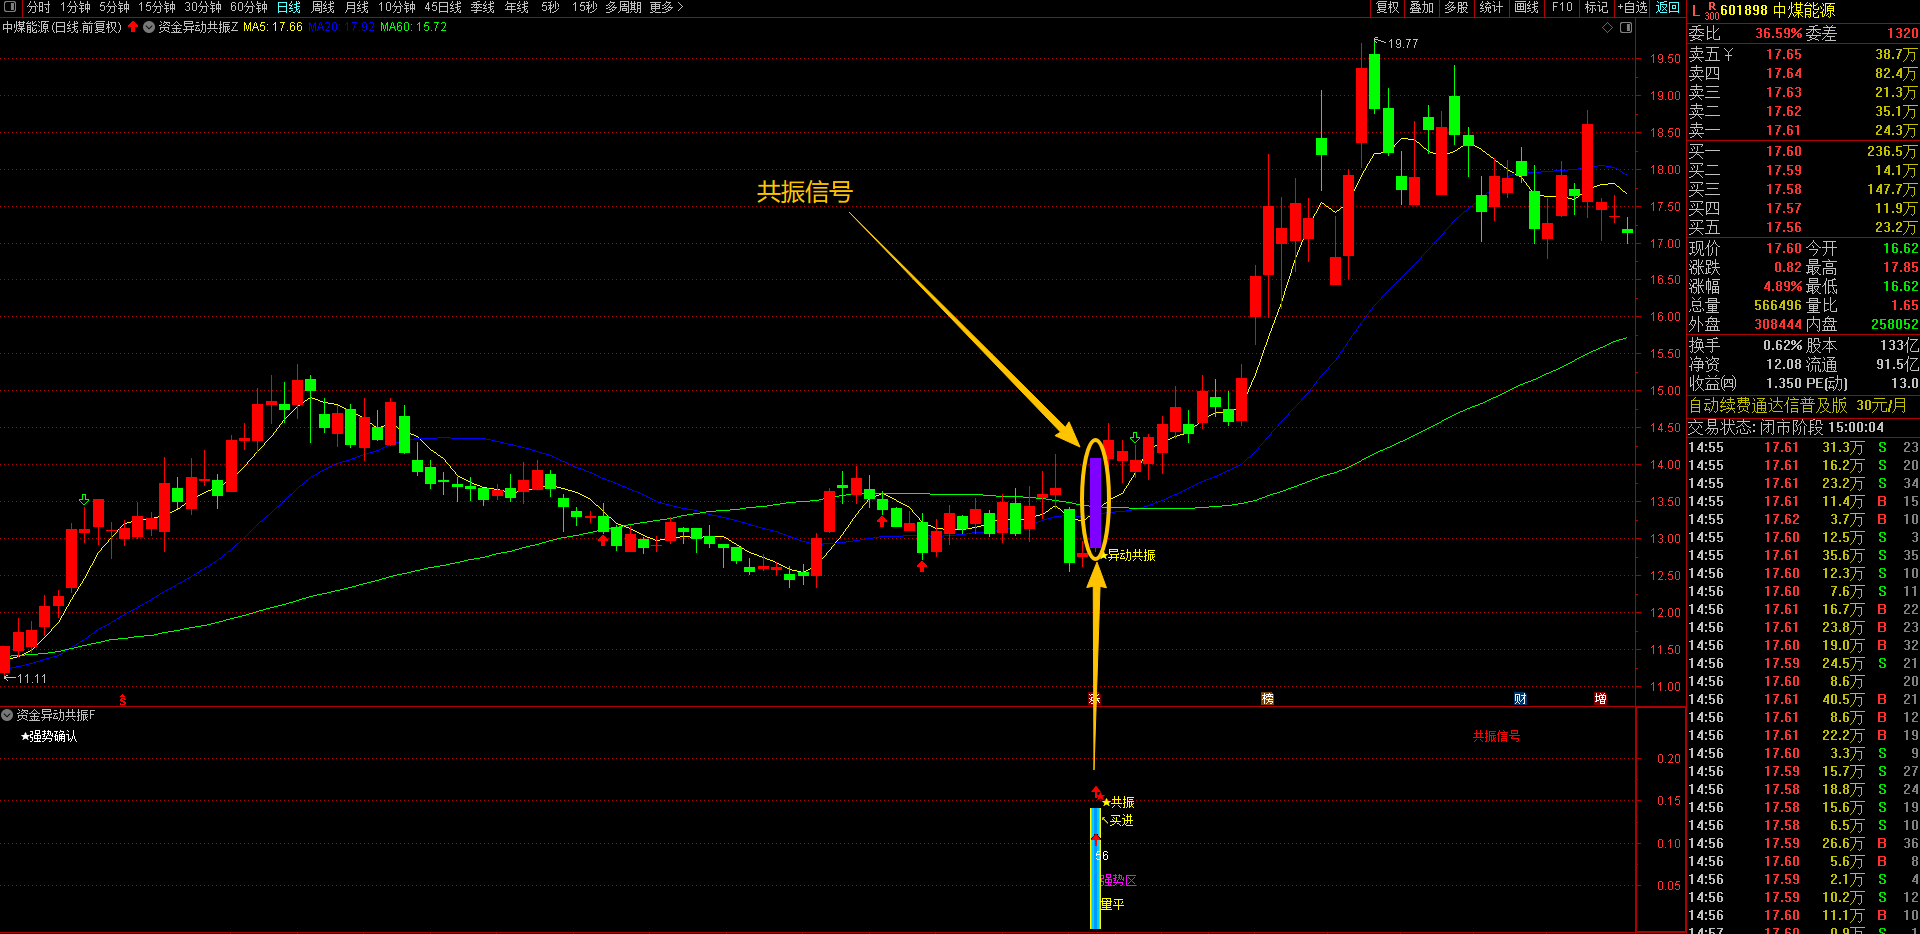Click the blue signal bar in sub-chart
Screen dimensions: 1920x934
1096,868
